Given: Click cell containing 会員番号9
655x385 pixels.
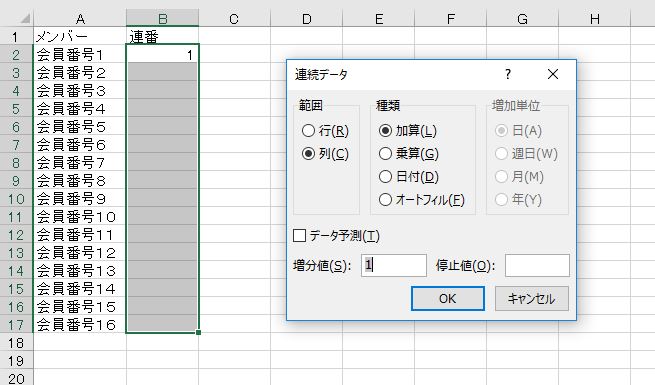Looking at the screenshot, I should click(x=80, y=198).
